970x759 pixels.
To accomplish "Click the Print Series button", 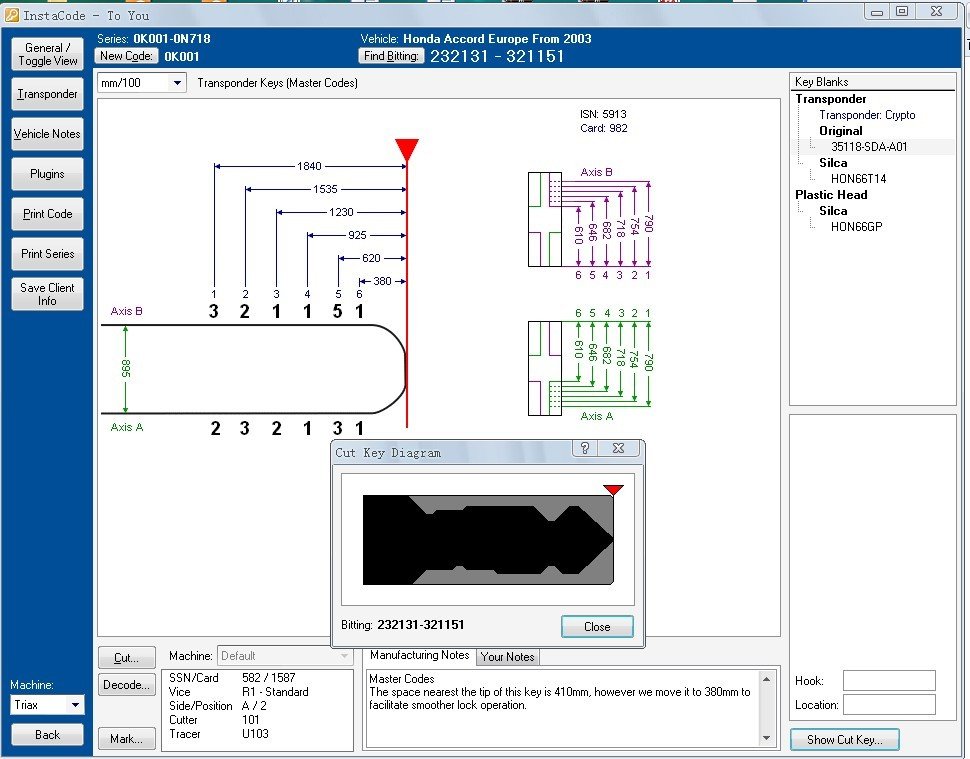I will (48, 254).
